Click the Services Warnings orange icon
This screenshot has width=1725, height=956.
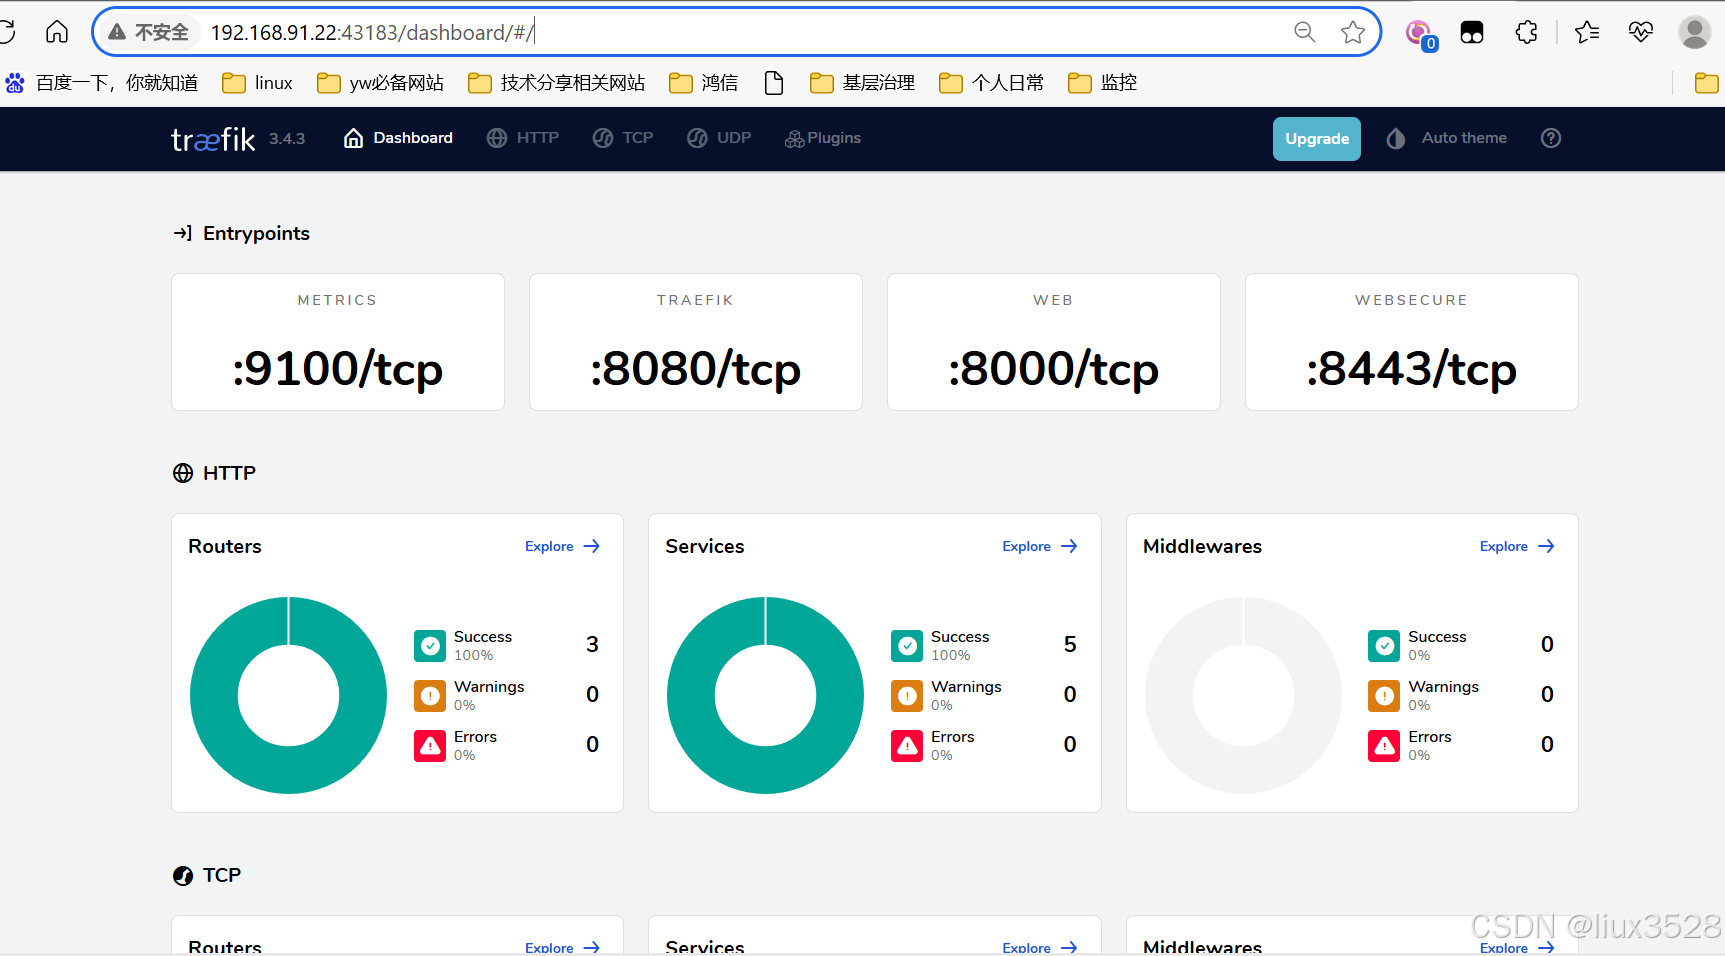pyautogui.click(x=907, y=696)
